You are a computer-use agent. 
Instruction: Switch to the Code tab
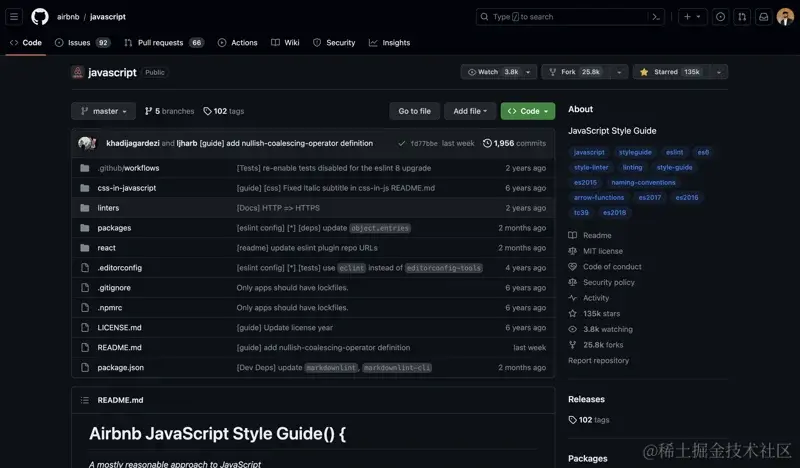(26, 43)
